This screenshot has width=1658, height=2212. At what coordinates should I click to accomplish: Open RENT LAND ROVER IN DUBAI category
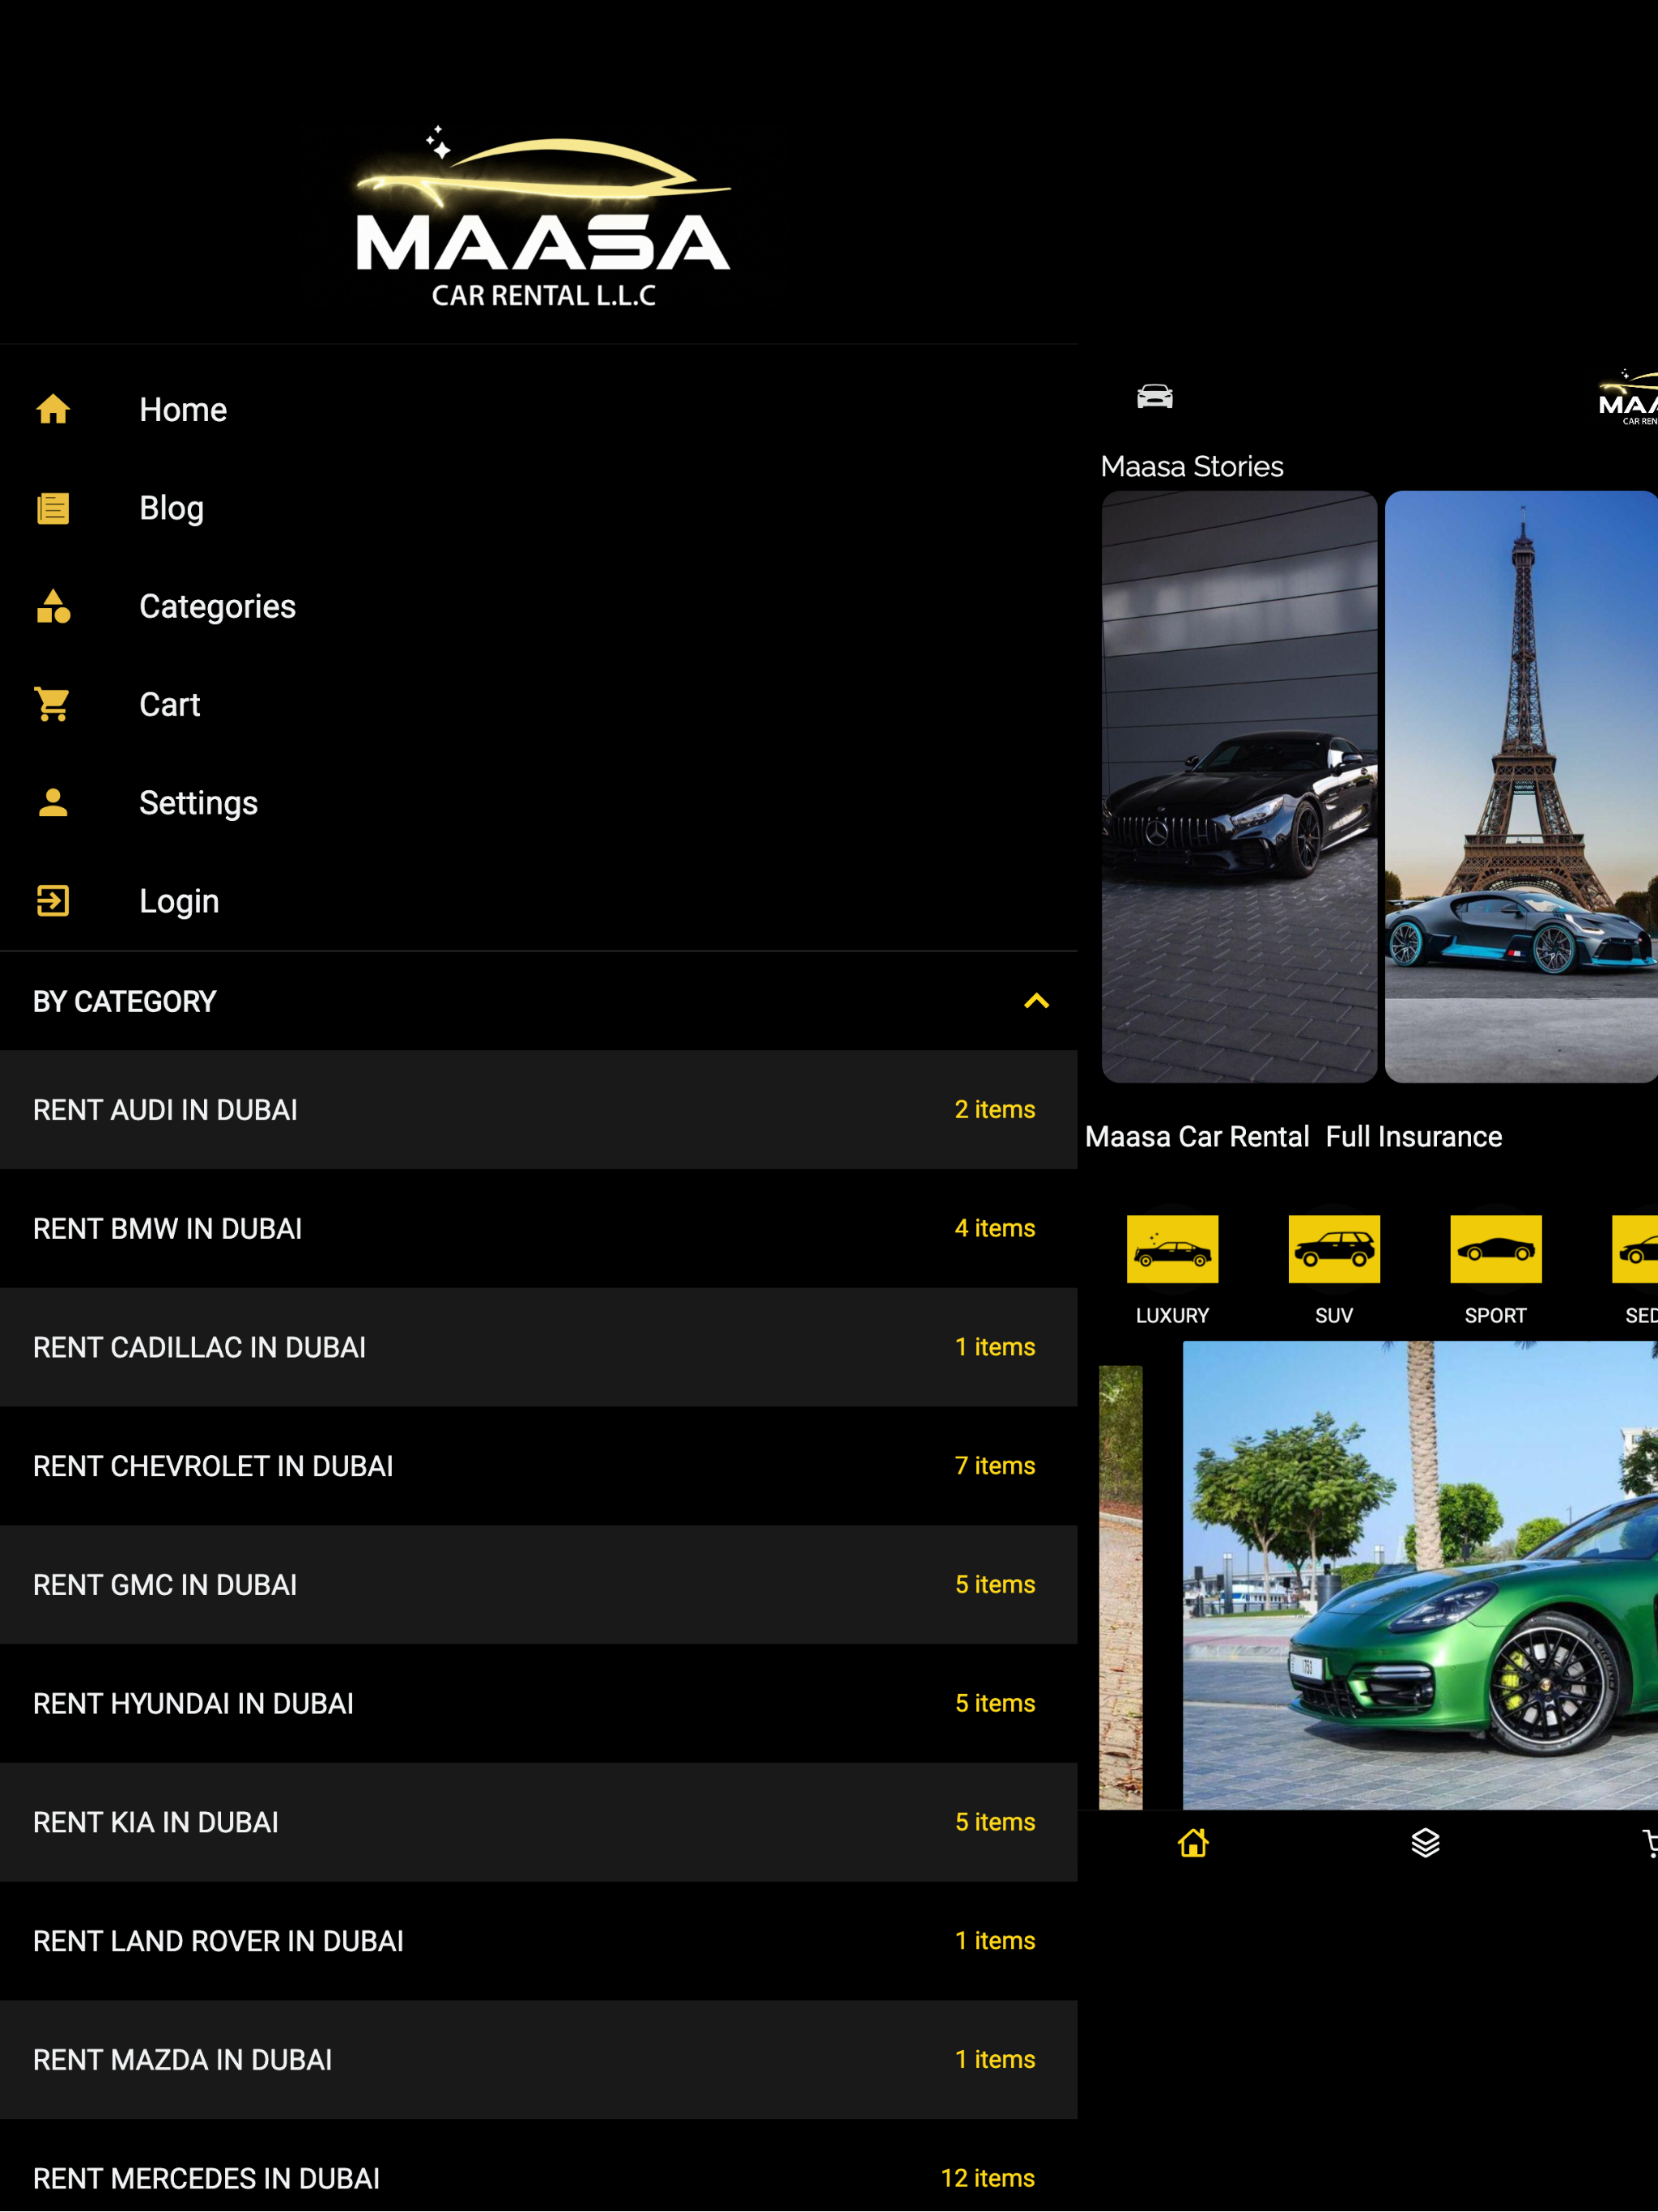click(538, 1941)
